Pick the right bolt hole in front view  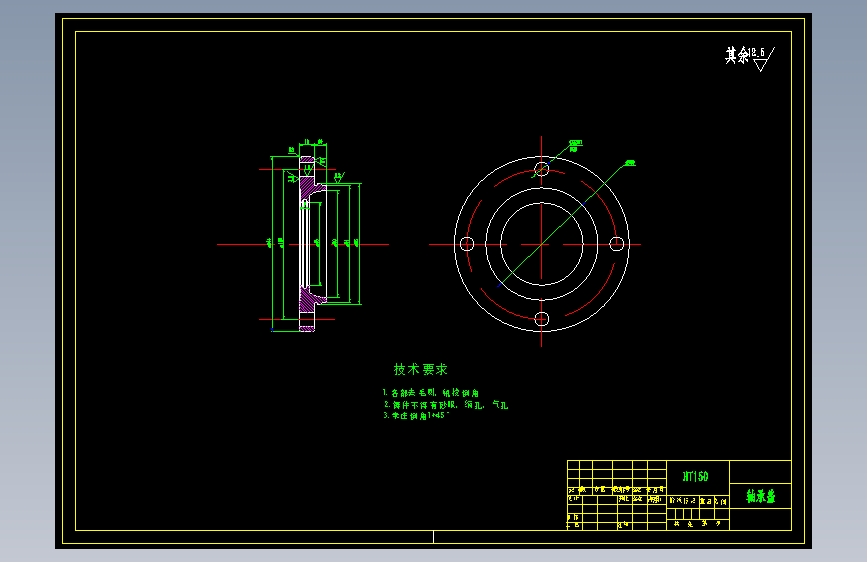click(x=617, y=244)
